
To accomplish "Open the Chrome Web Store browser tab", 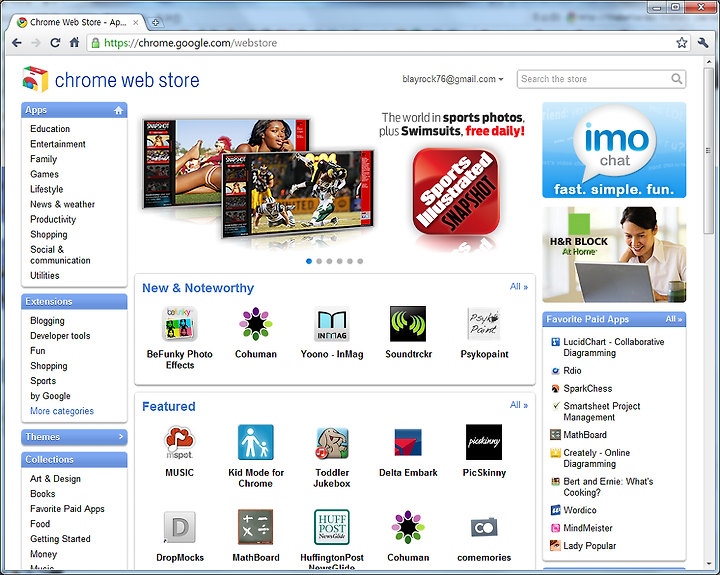I will [x=76, y=22].
